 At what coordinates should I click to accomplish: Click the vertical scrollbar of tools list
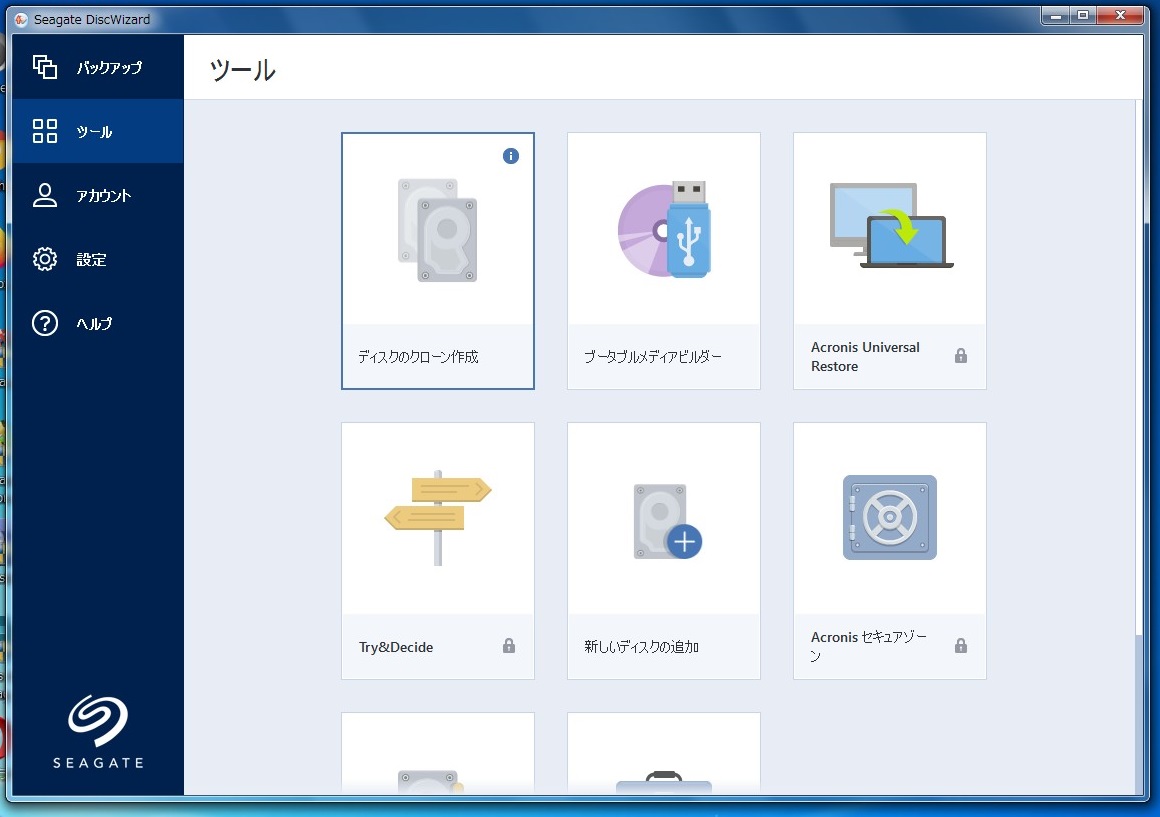click(x=1139, y=447)
